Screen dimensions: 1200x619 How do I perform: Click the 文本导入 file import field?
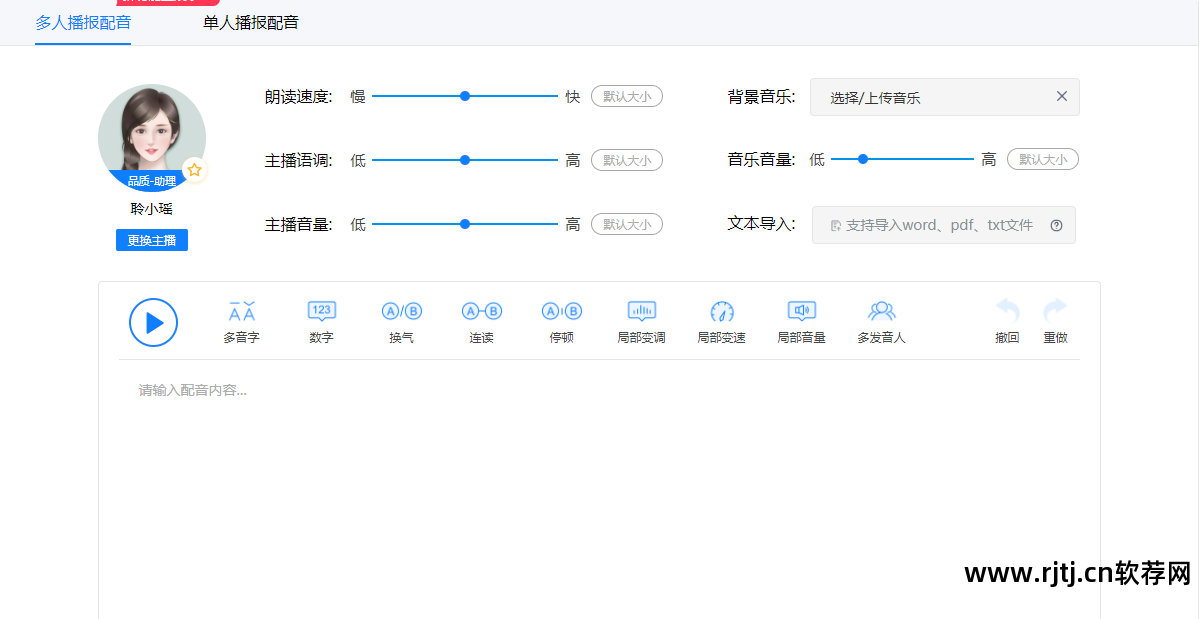pyautogui.click(x=944, y=225)
